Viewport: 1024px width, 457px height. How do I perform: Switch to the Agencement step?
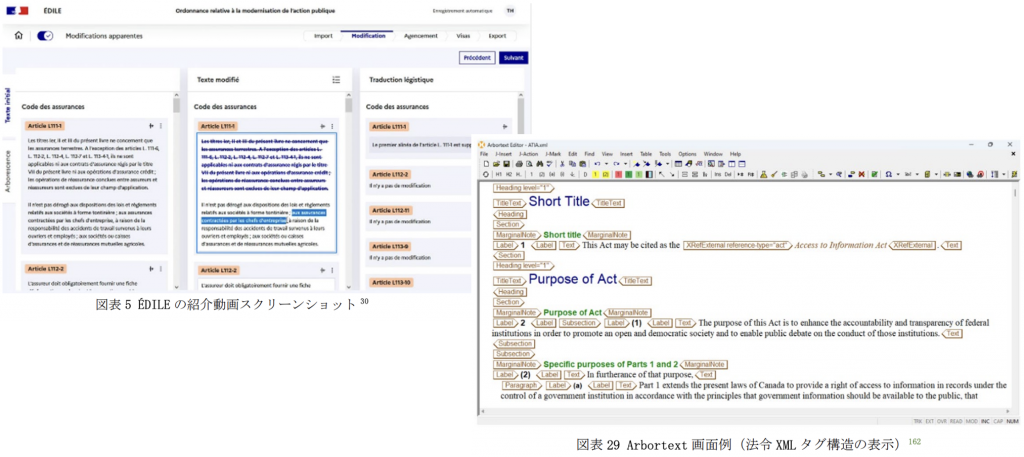click(421, 36)
